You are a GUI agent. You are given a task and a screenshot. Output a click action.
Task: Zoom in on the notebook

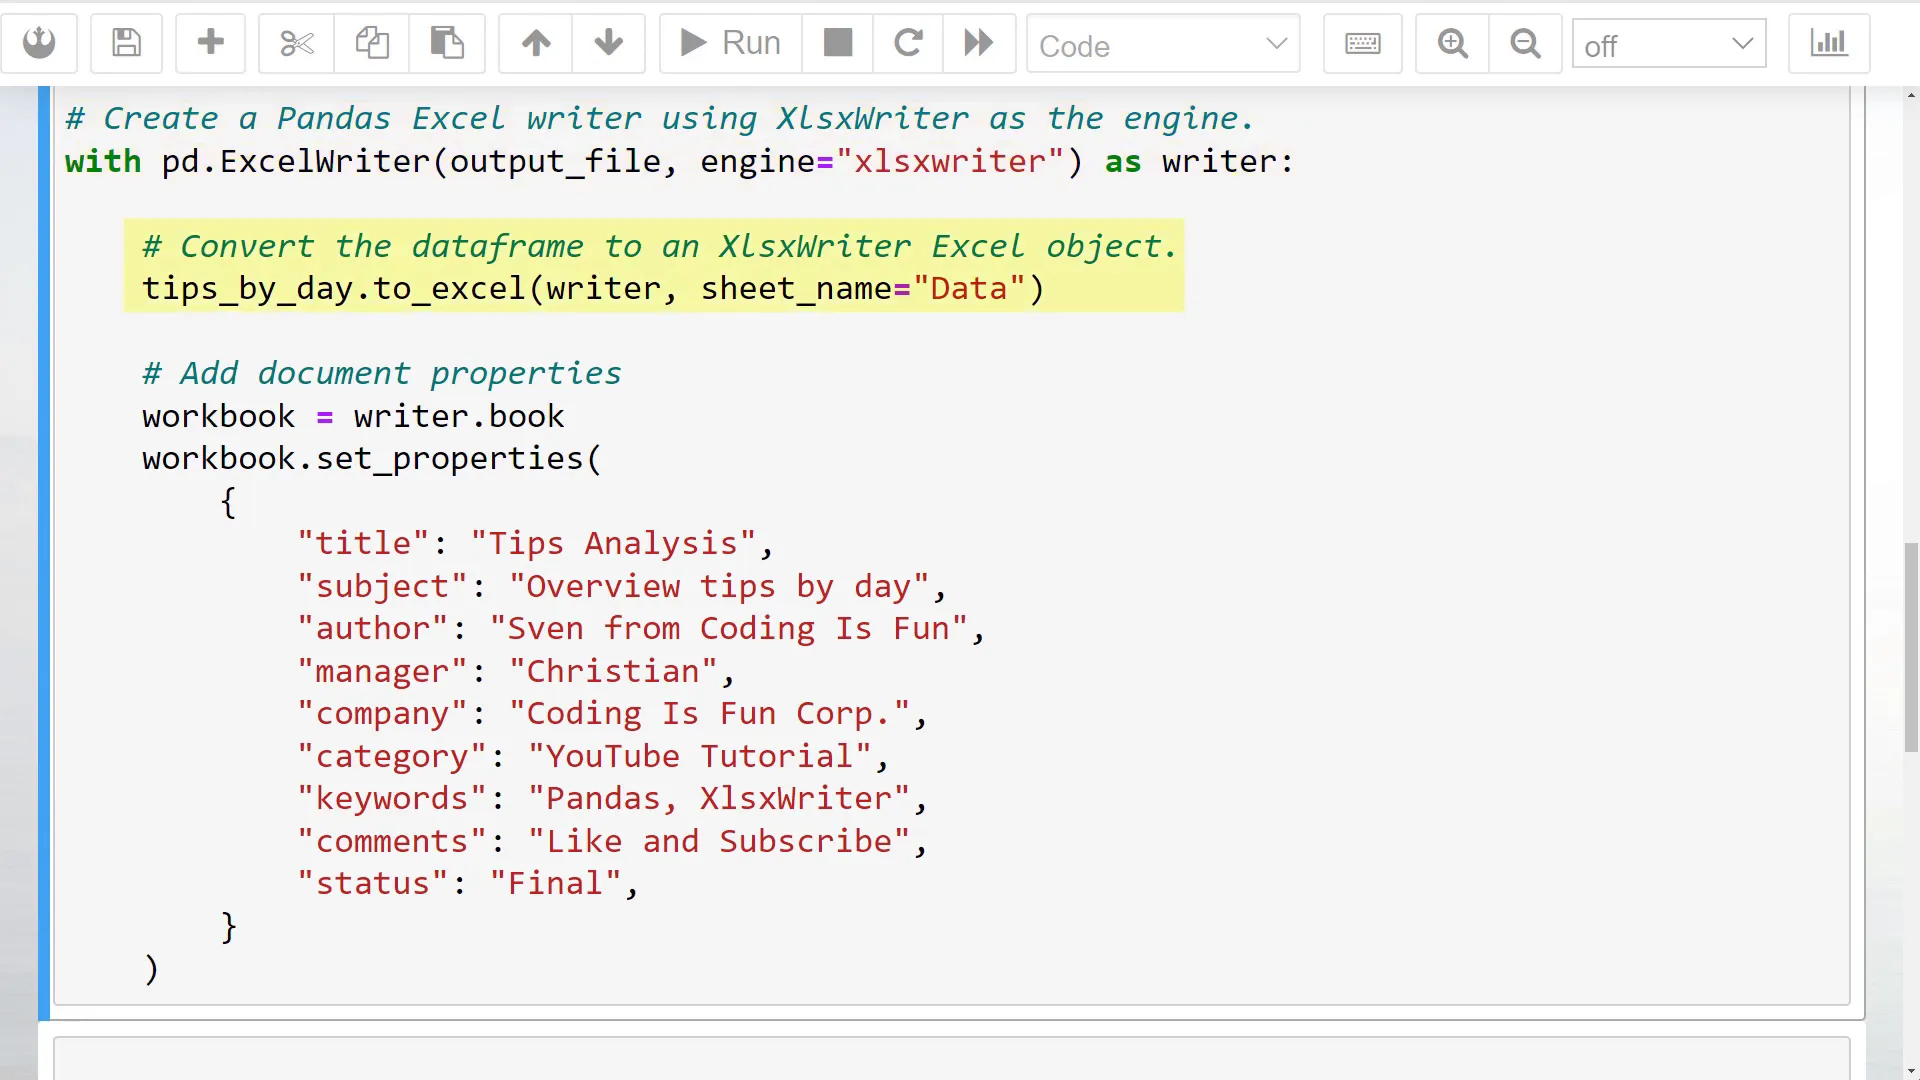click(x=1451, y=43)
